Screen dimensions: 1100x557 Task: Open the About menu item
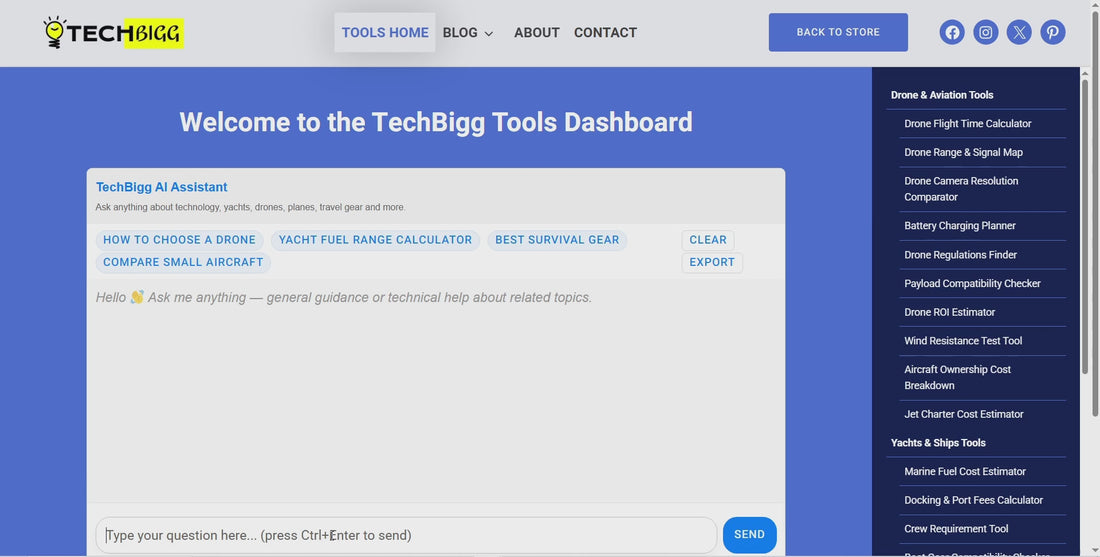[536, 33]
